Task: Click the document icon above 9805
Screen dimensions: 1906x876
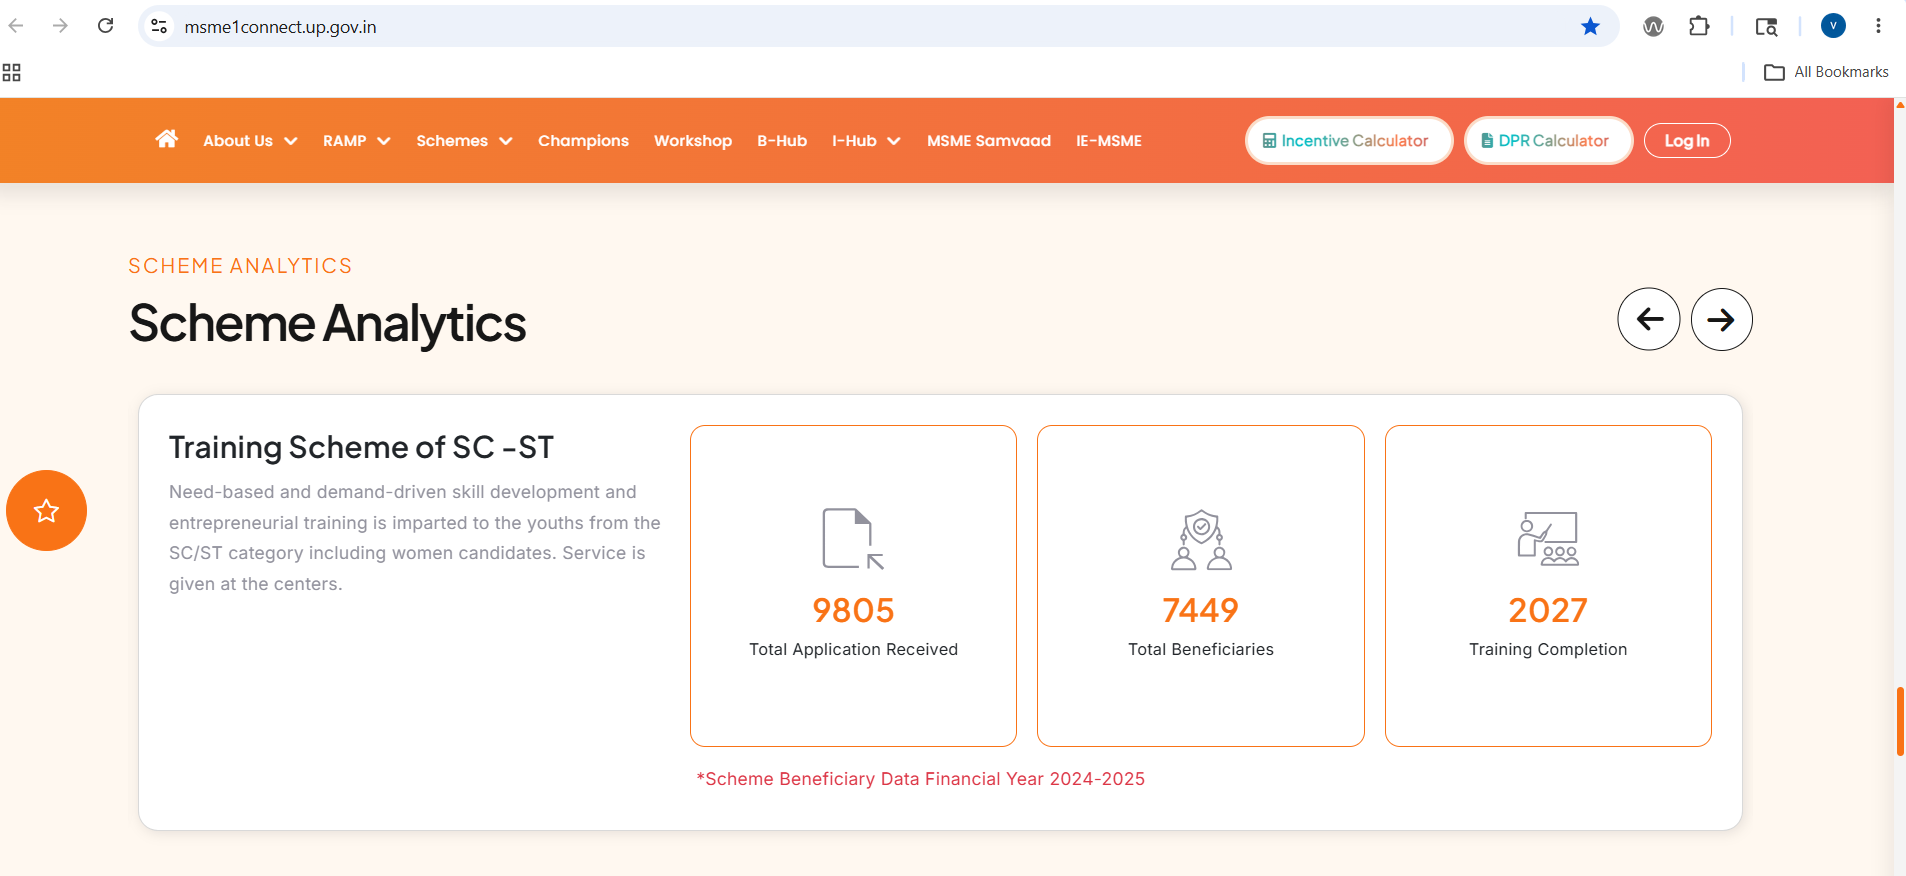Action: pos(853,539)
